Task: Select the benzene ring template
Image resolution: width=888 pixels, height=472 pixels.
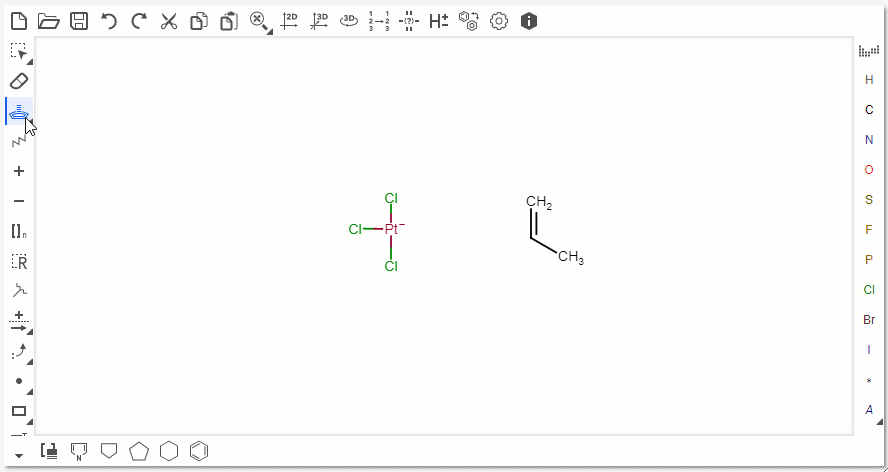Action: click(x=199, y=450)
